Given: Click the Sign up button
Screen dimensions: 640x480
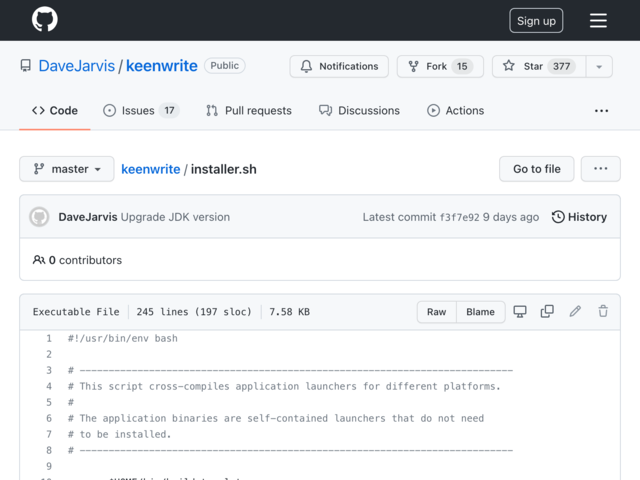Looking at the screenshot, I should (536, 20).
